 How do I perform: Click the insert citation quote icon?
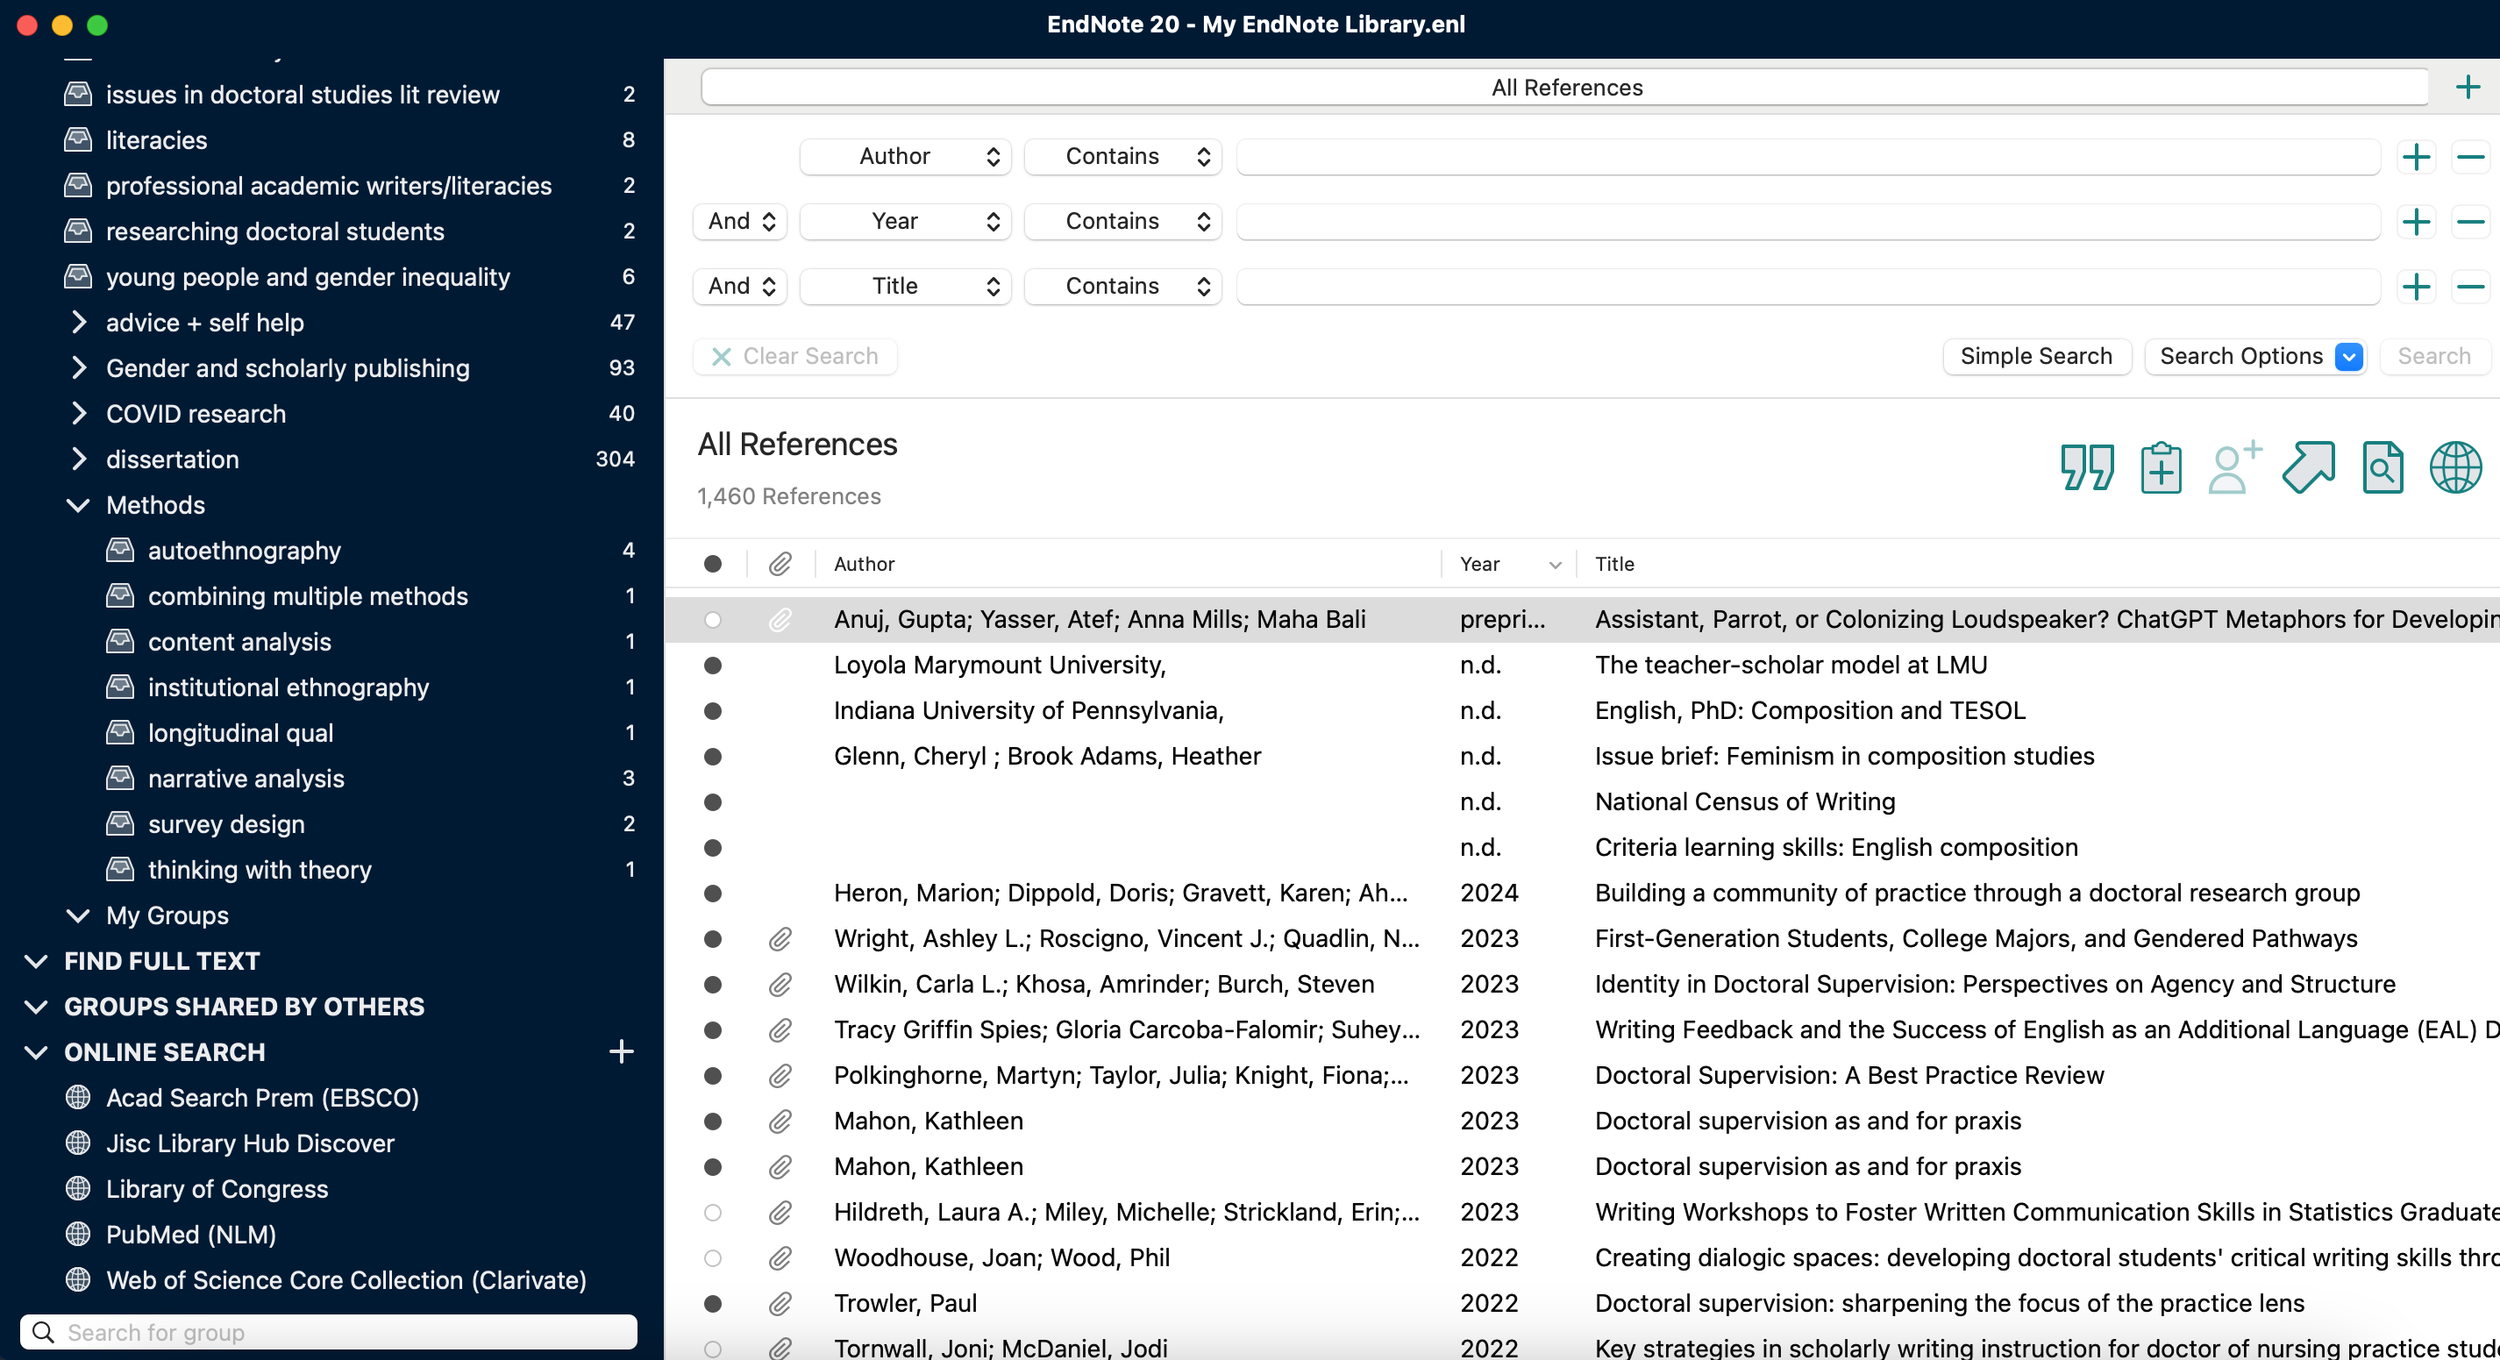click(2087, 467)
